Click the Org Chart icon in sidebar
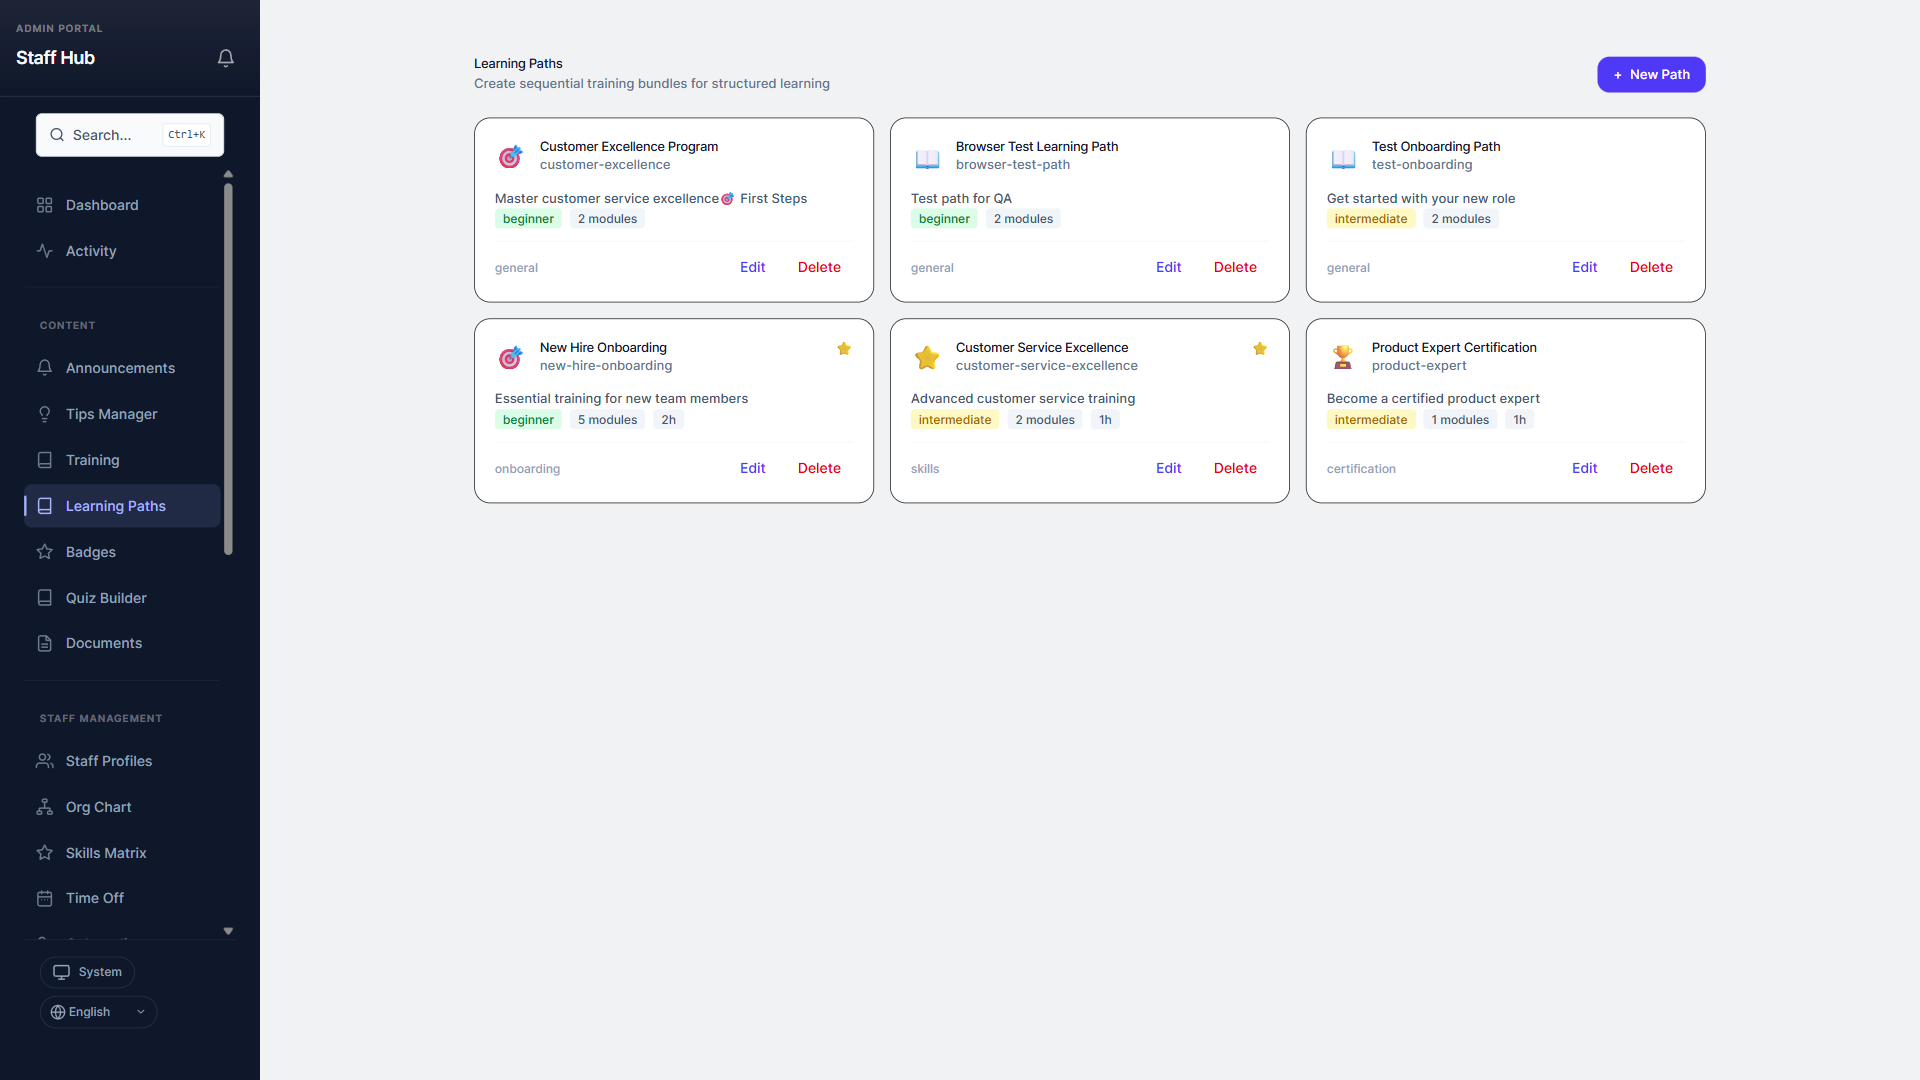 pyautogui.click(x=45, y=807)
